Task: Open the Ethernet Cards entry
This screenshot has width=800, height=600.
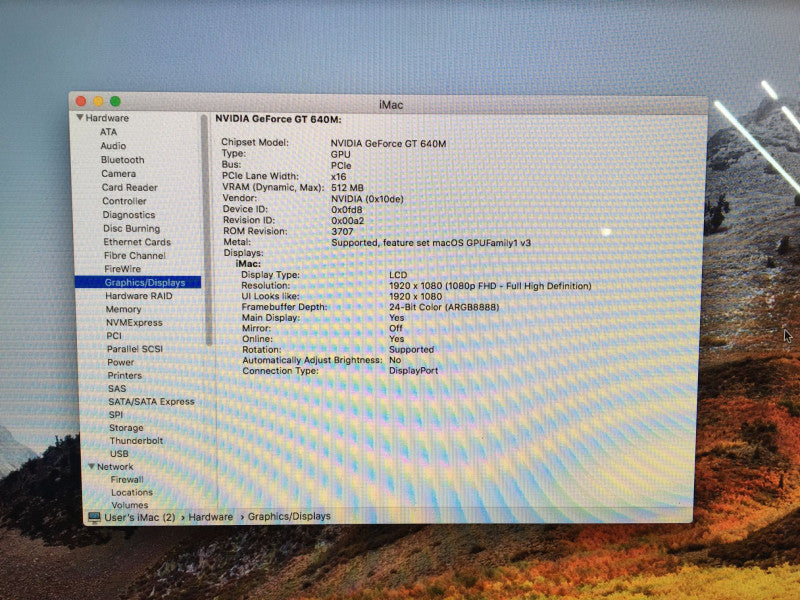Action: [x=137, y=242]
